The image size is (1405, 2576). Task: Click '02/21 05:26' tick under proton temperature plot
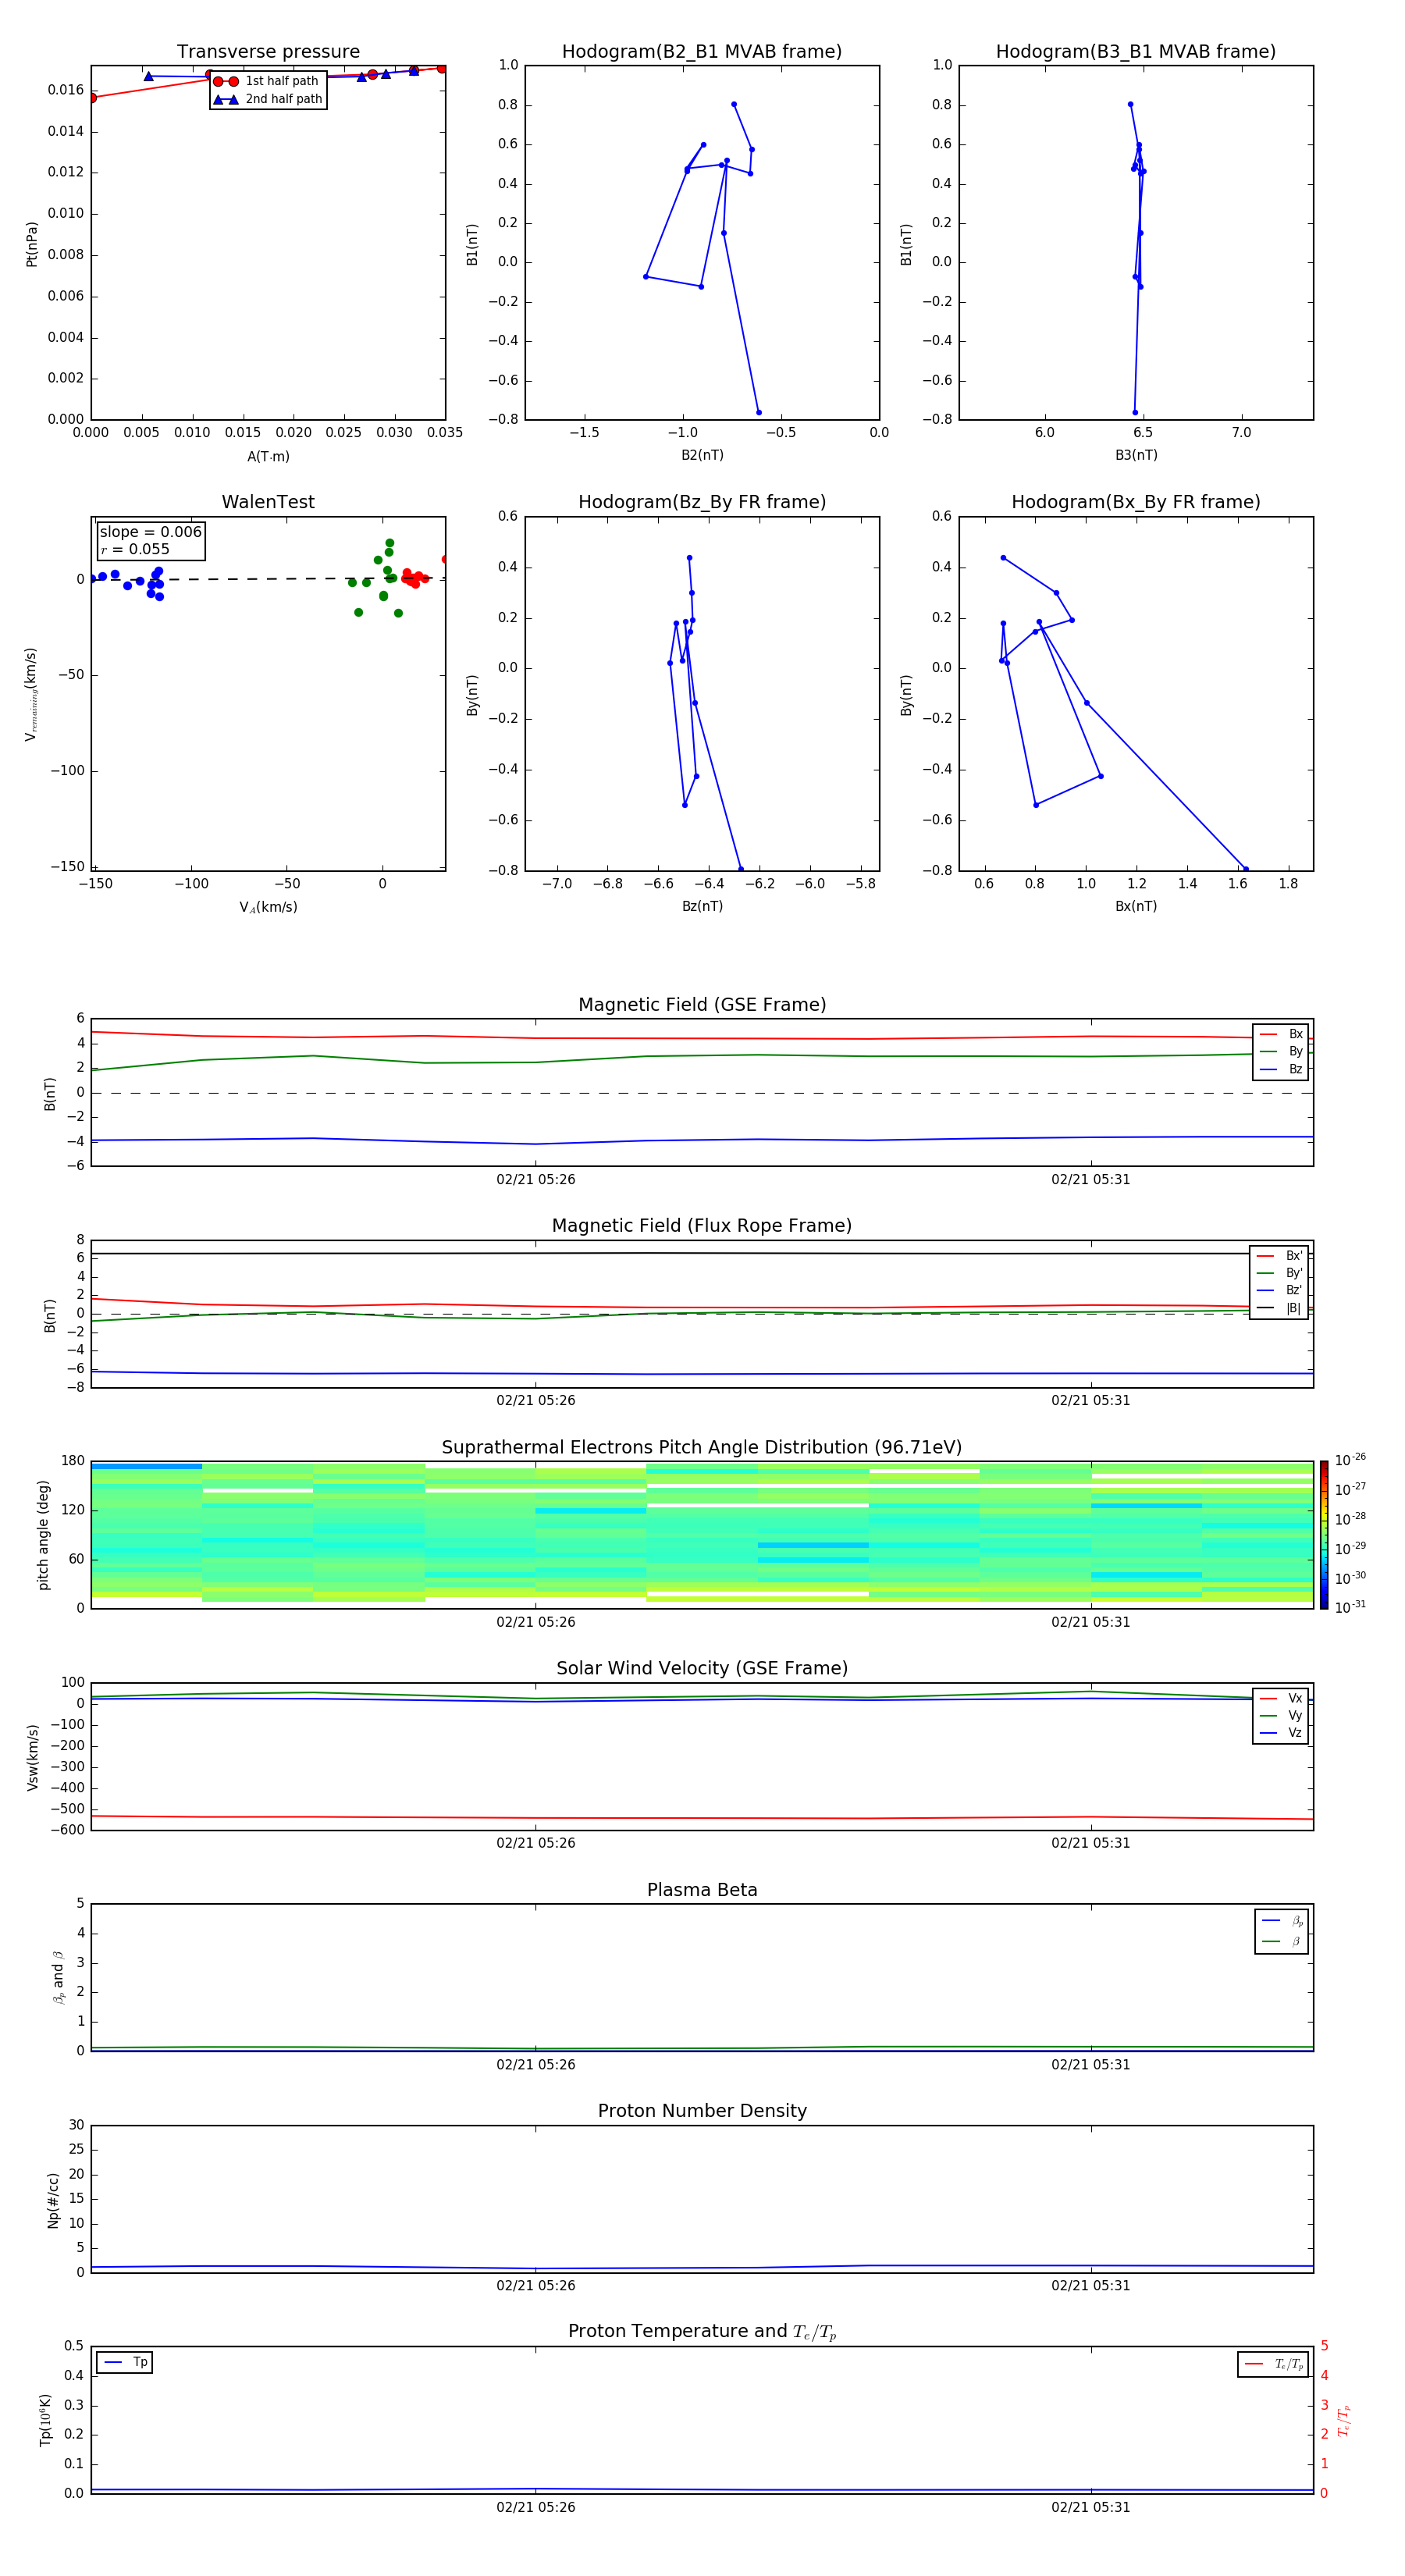point(536,2507)
